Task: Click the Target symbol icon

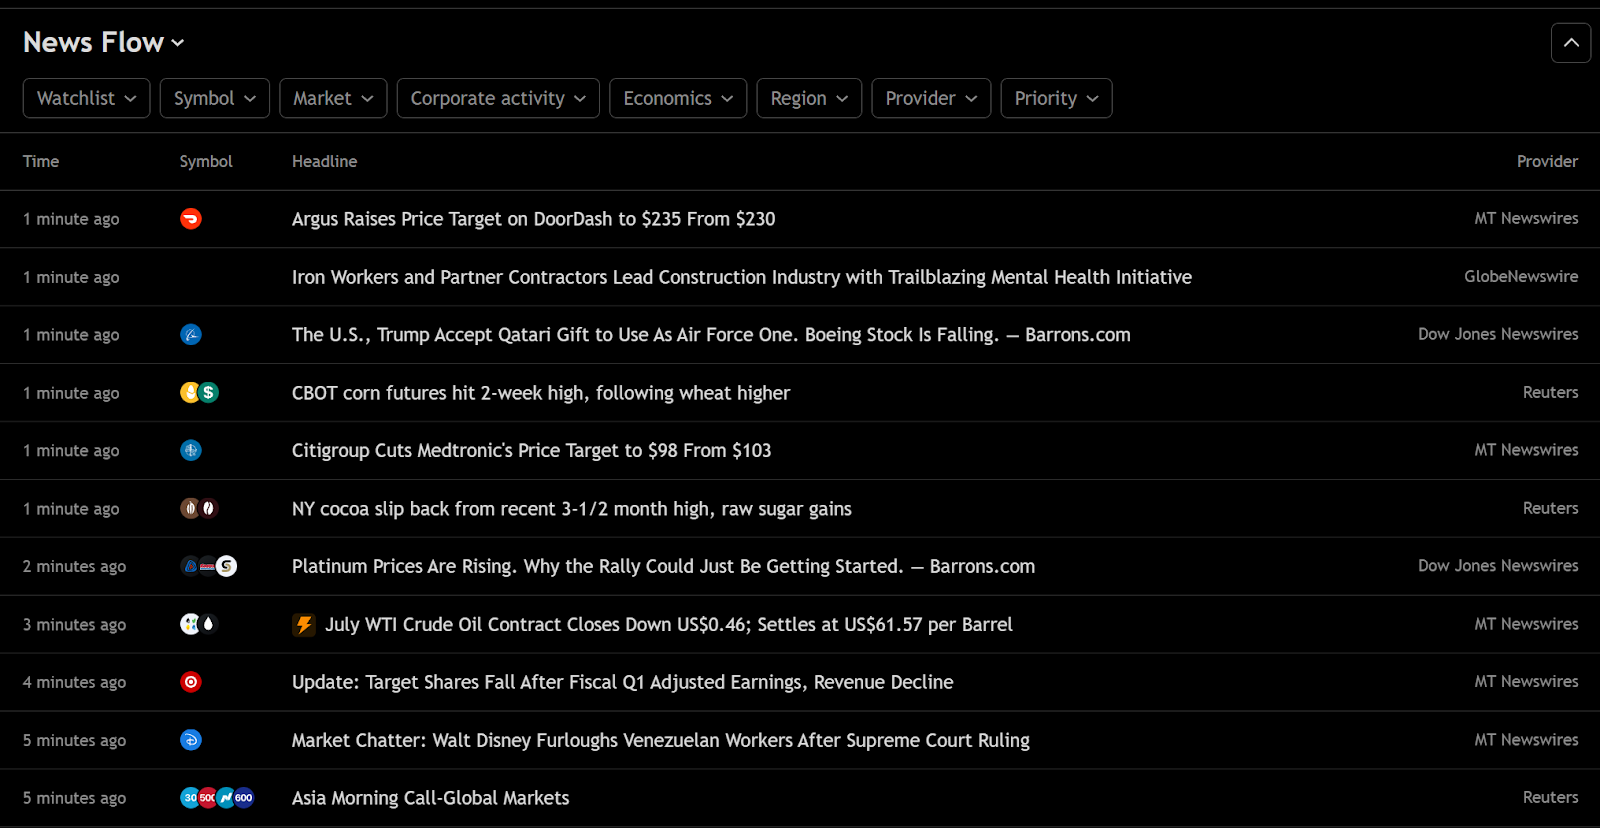Action: [x=191, y=682]
